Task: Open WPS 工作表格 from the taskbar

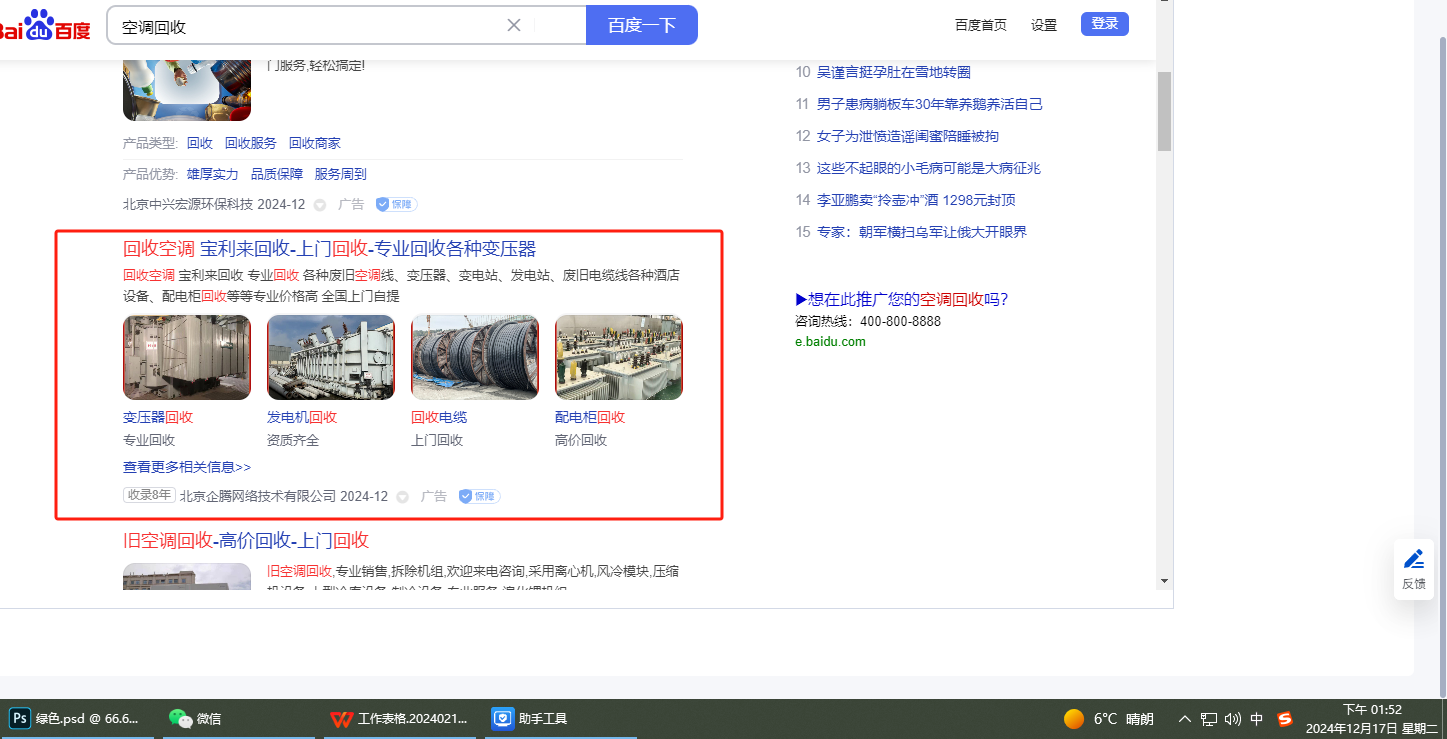Action: (x=399, y=718)
